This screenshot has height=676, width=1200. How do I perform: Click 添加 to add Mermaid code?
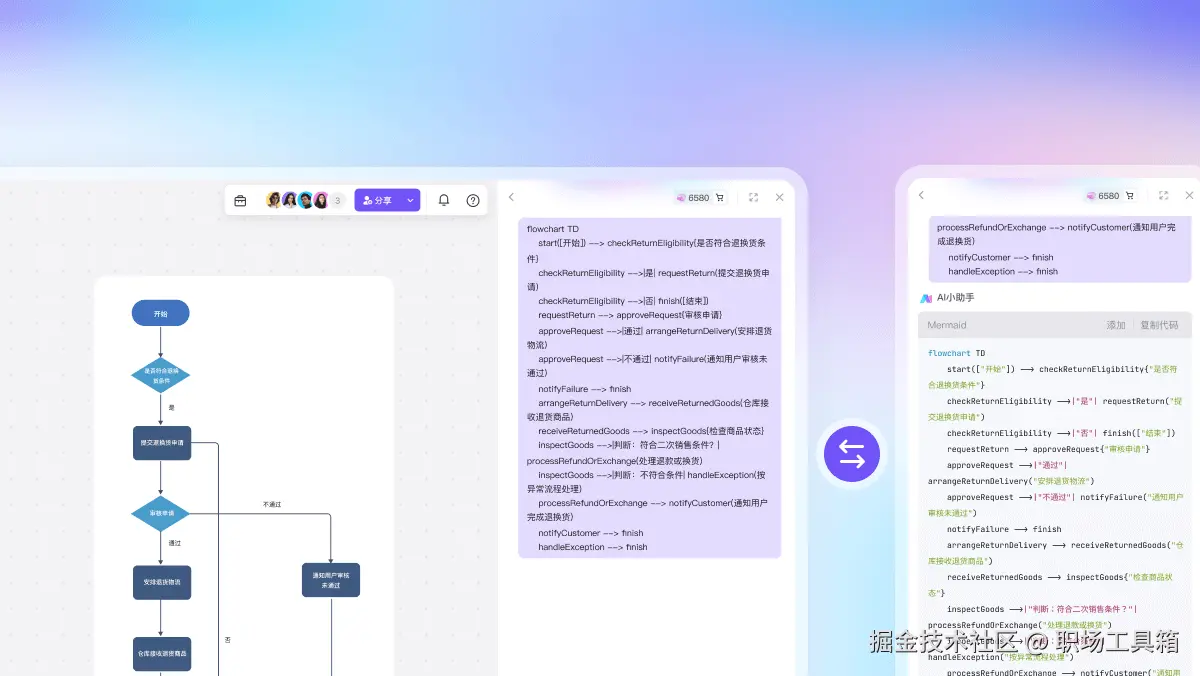pos(1116,325)
